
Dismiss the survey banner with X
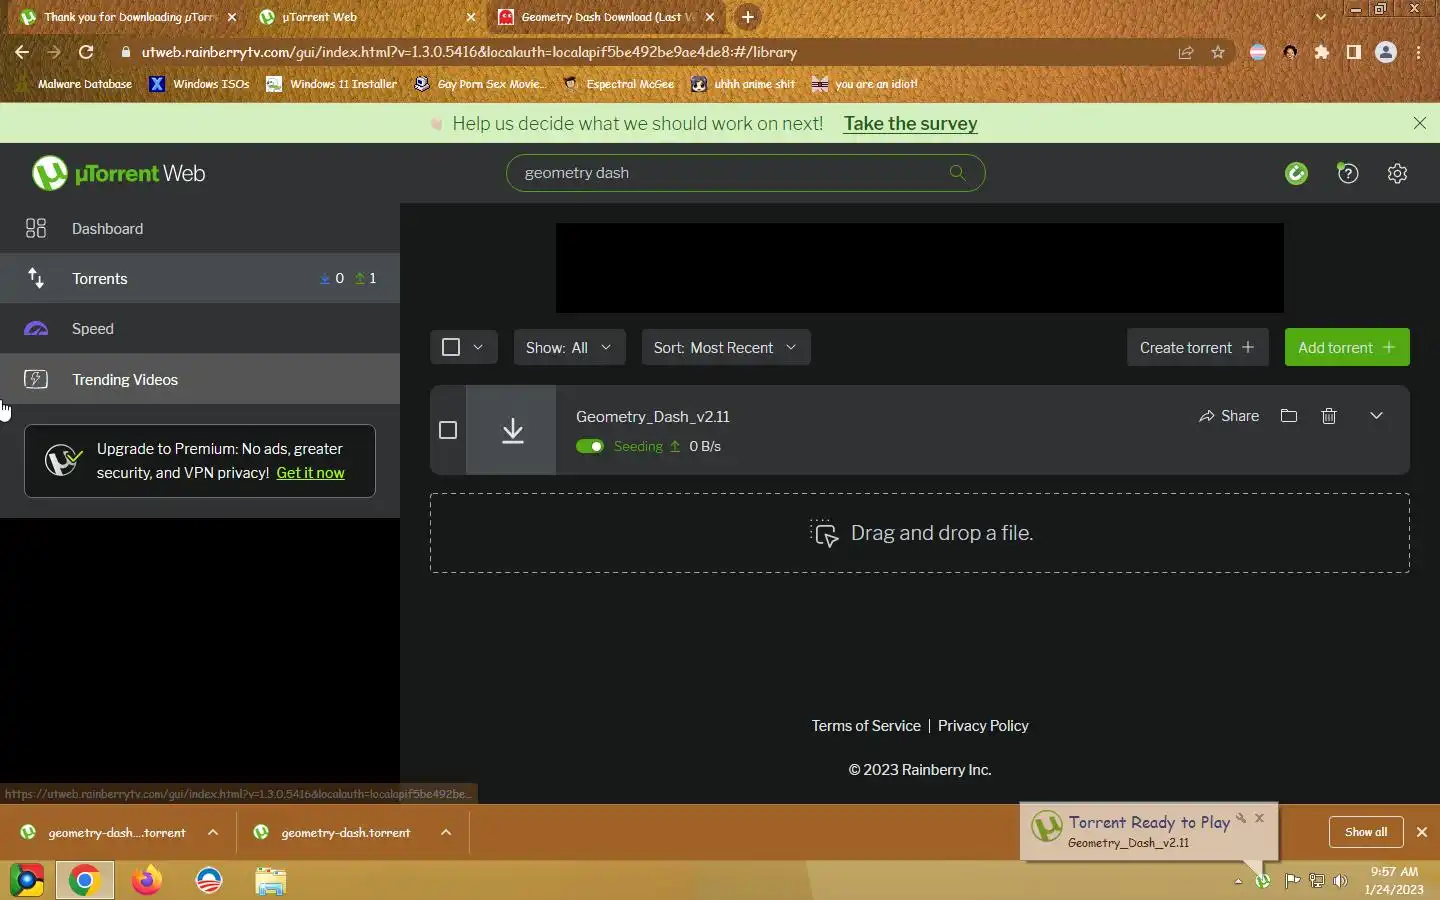(x=1419, y=123)
